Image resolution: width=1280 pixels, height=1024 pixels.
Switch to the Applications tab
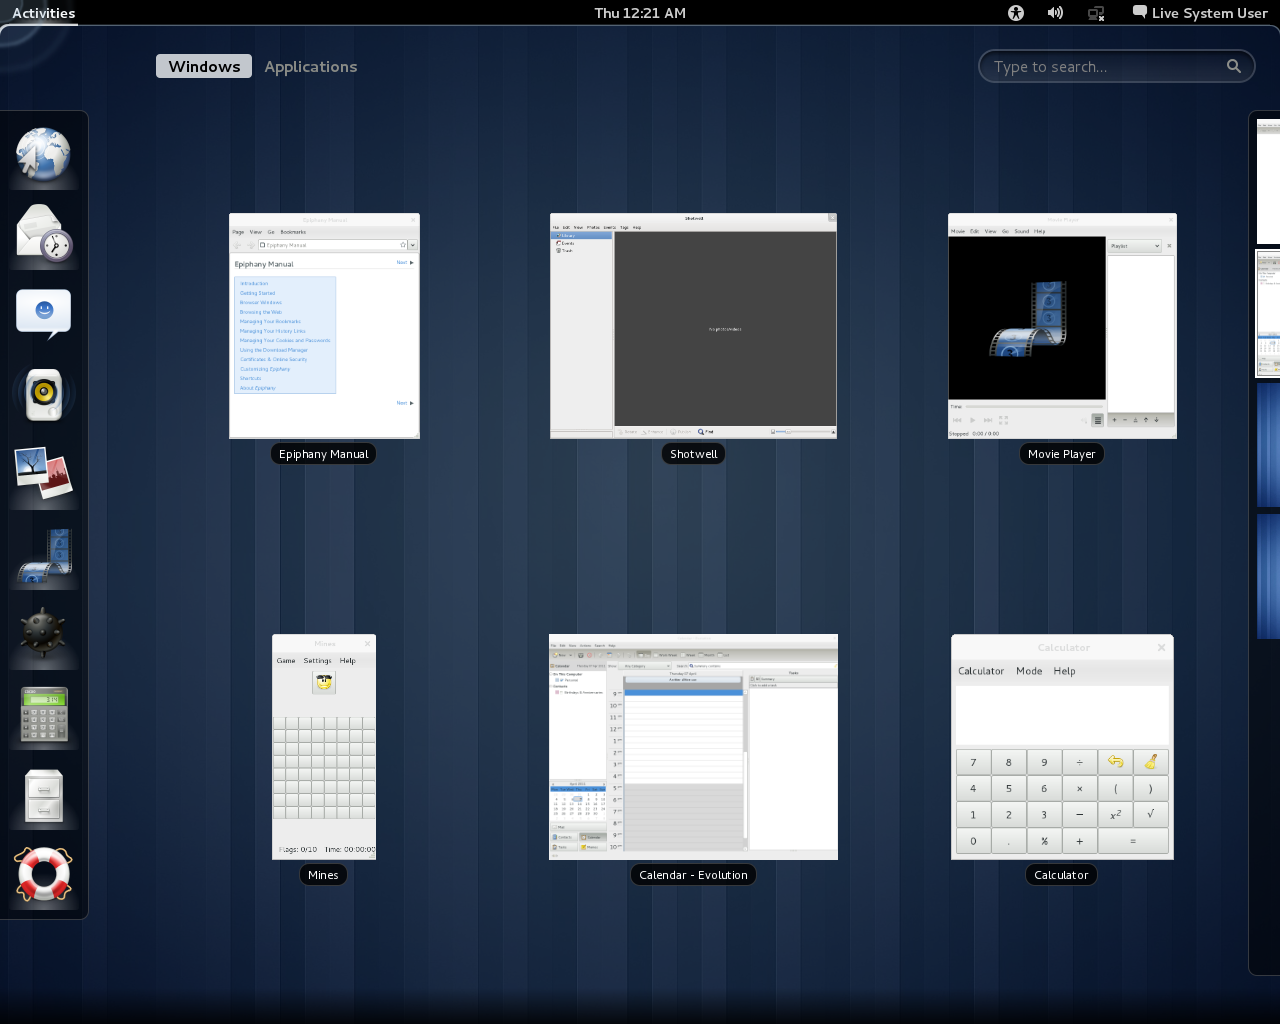point(310,67)
